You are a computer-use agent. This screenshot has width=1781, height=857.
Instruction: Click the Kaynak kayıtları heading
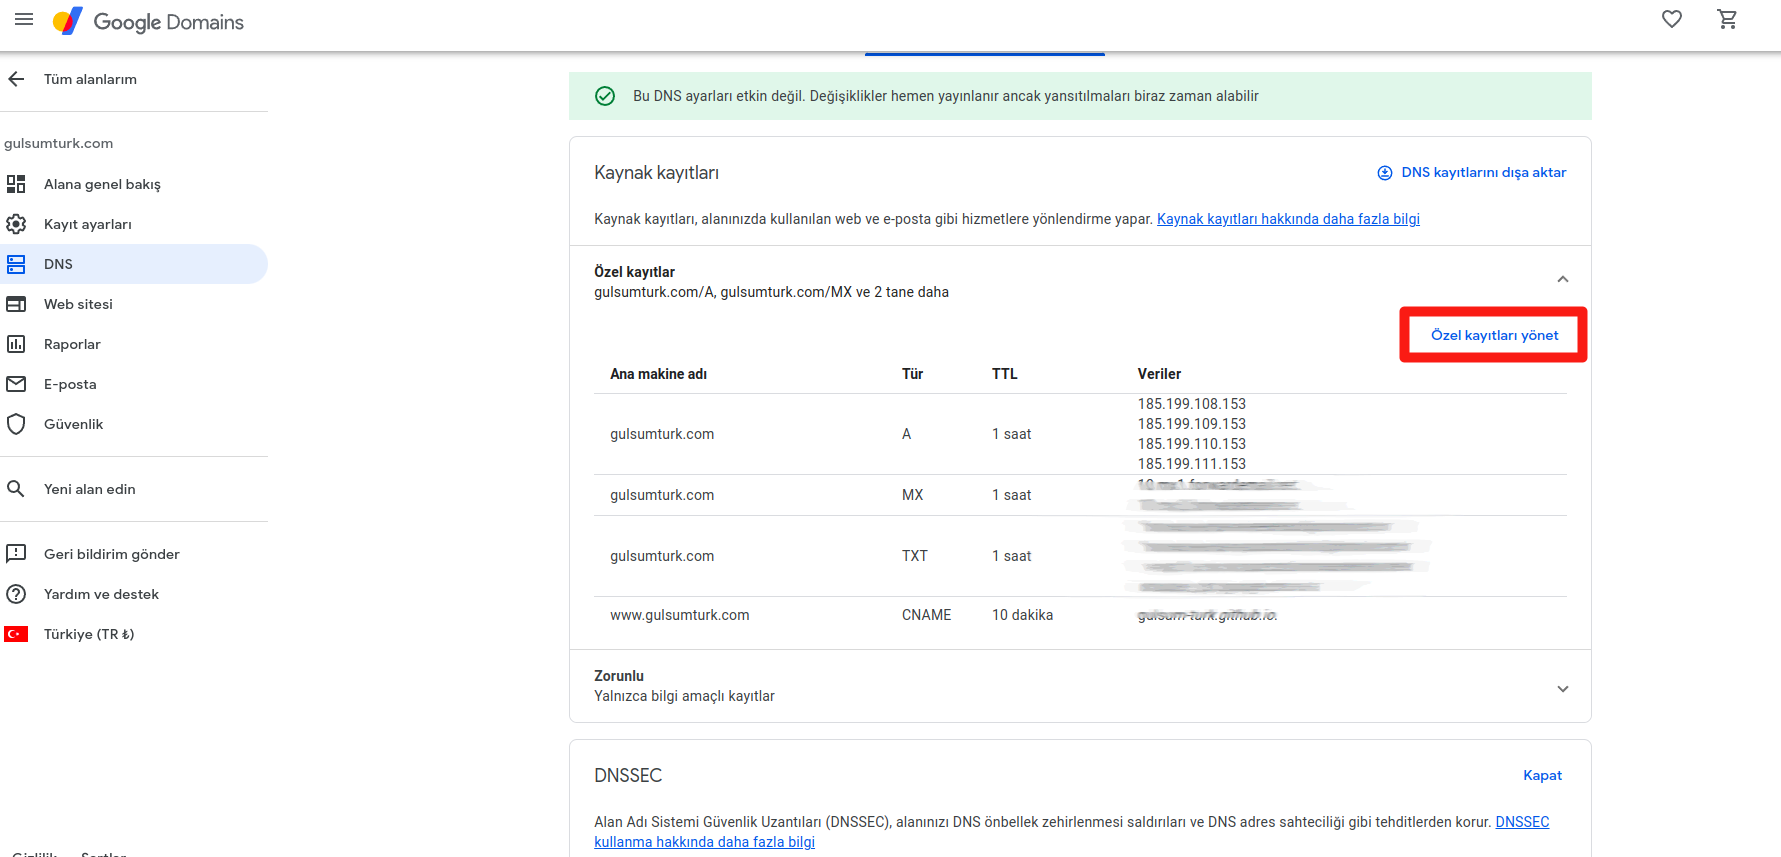click(656, 173)
